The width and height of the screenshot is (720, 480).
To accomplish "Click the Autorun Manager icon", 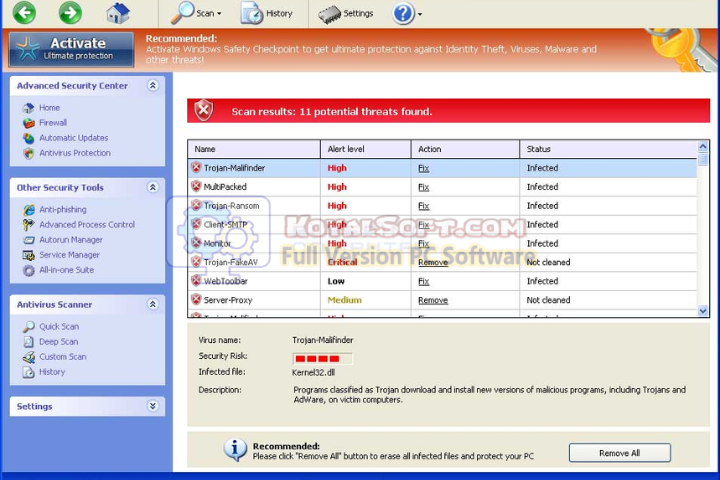I will point(28,240).
